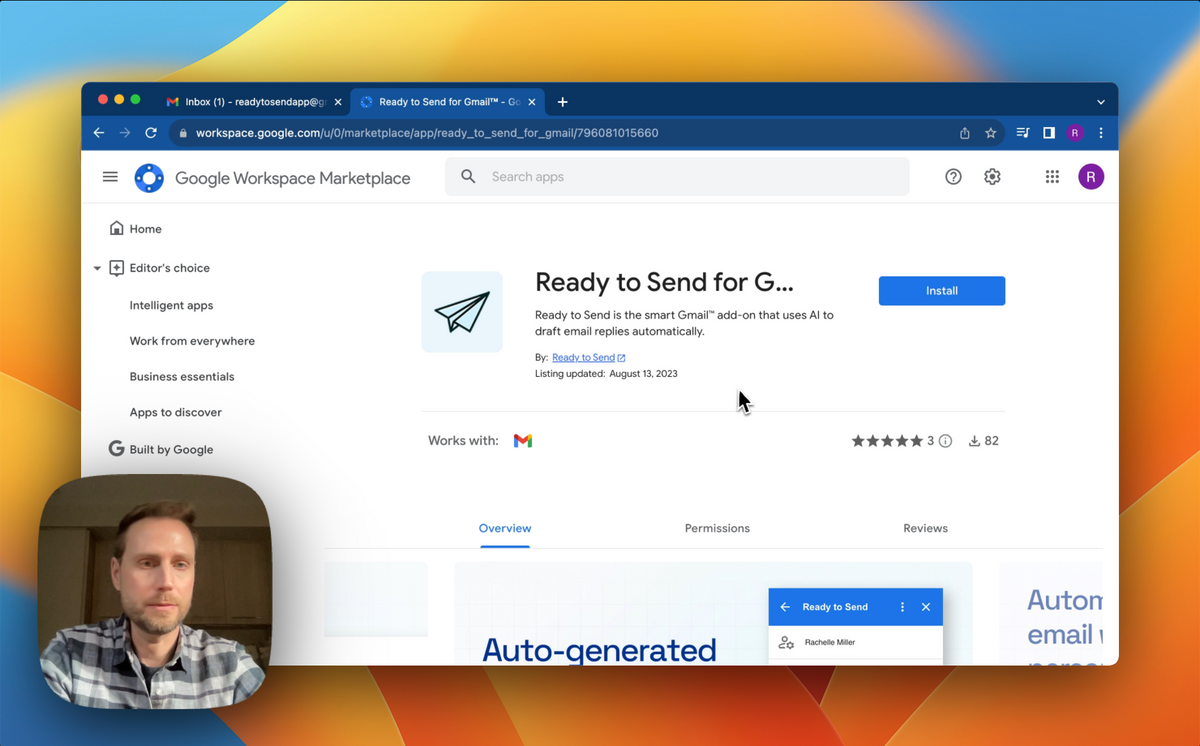Open a new browser tab
Viewport: 1200px width, 746px height.
pyautogui.click(x=563, y=102)
